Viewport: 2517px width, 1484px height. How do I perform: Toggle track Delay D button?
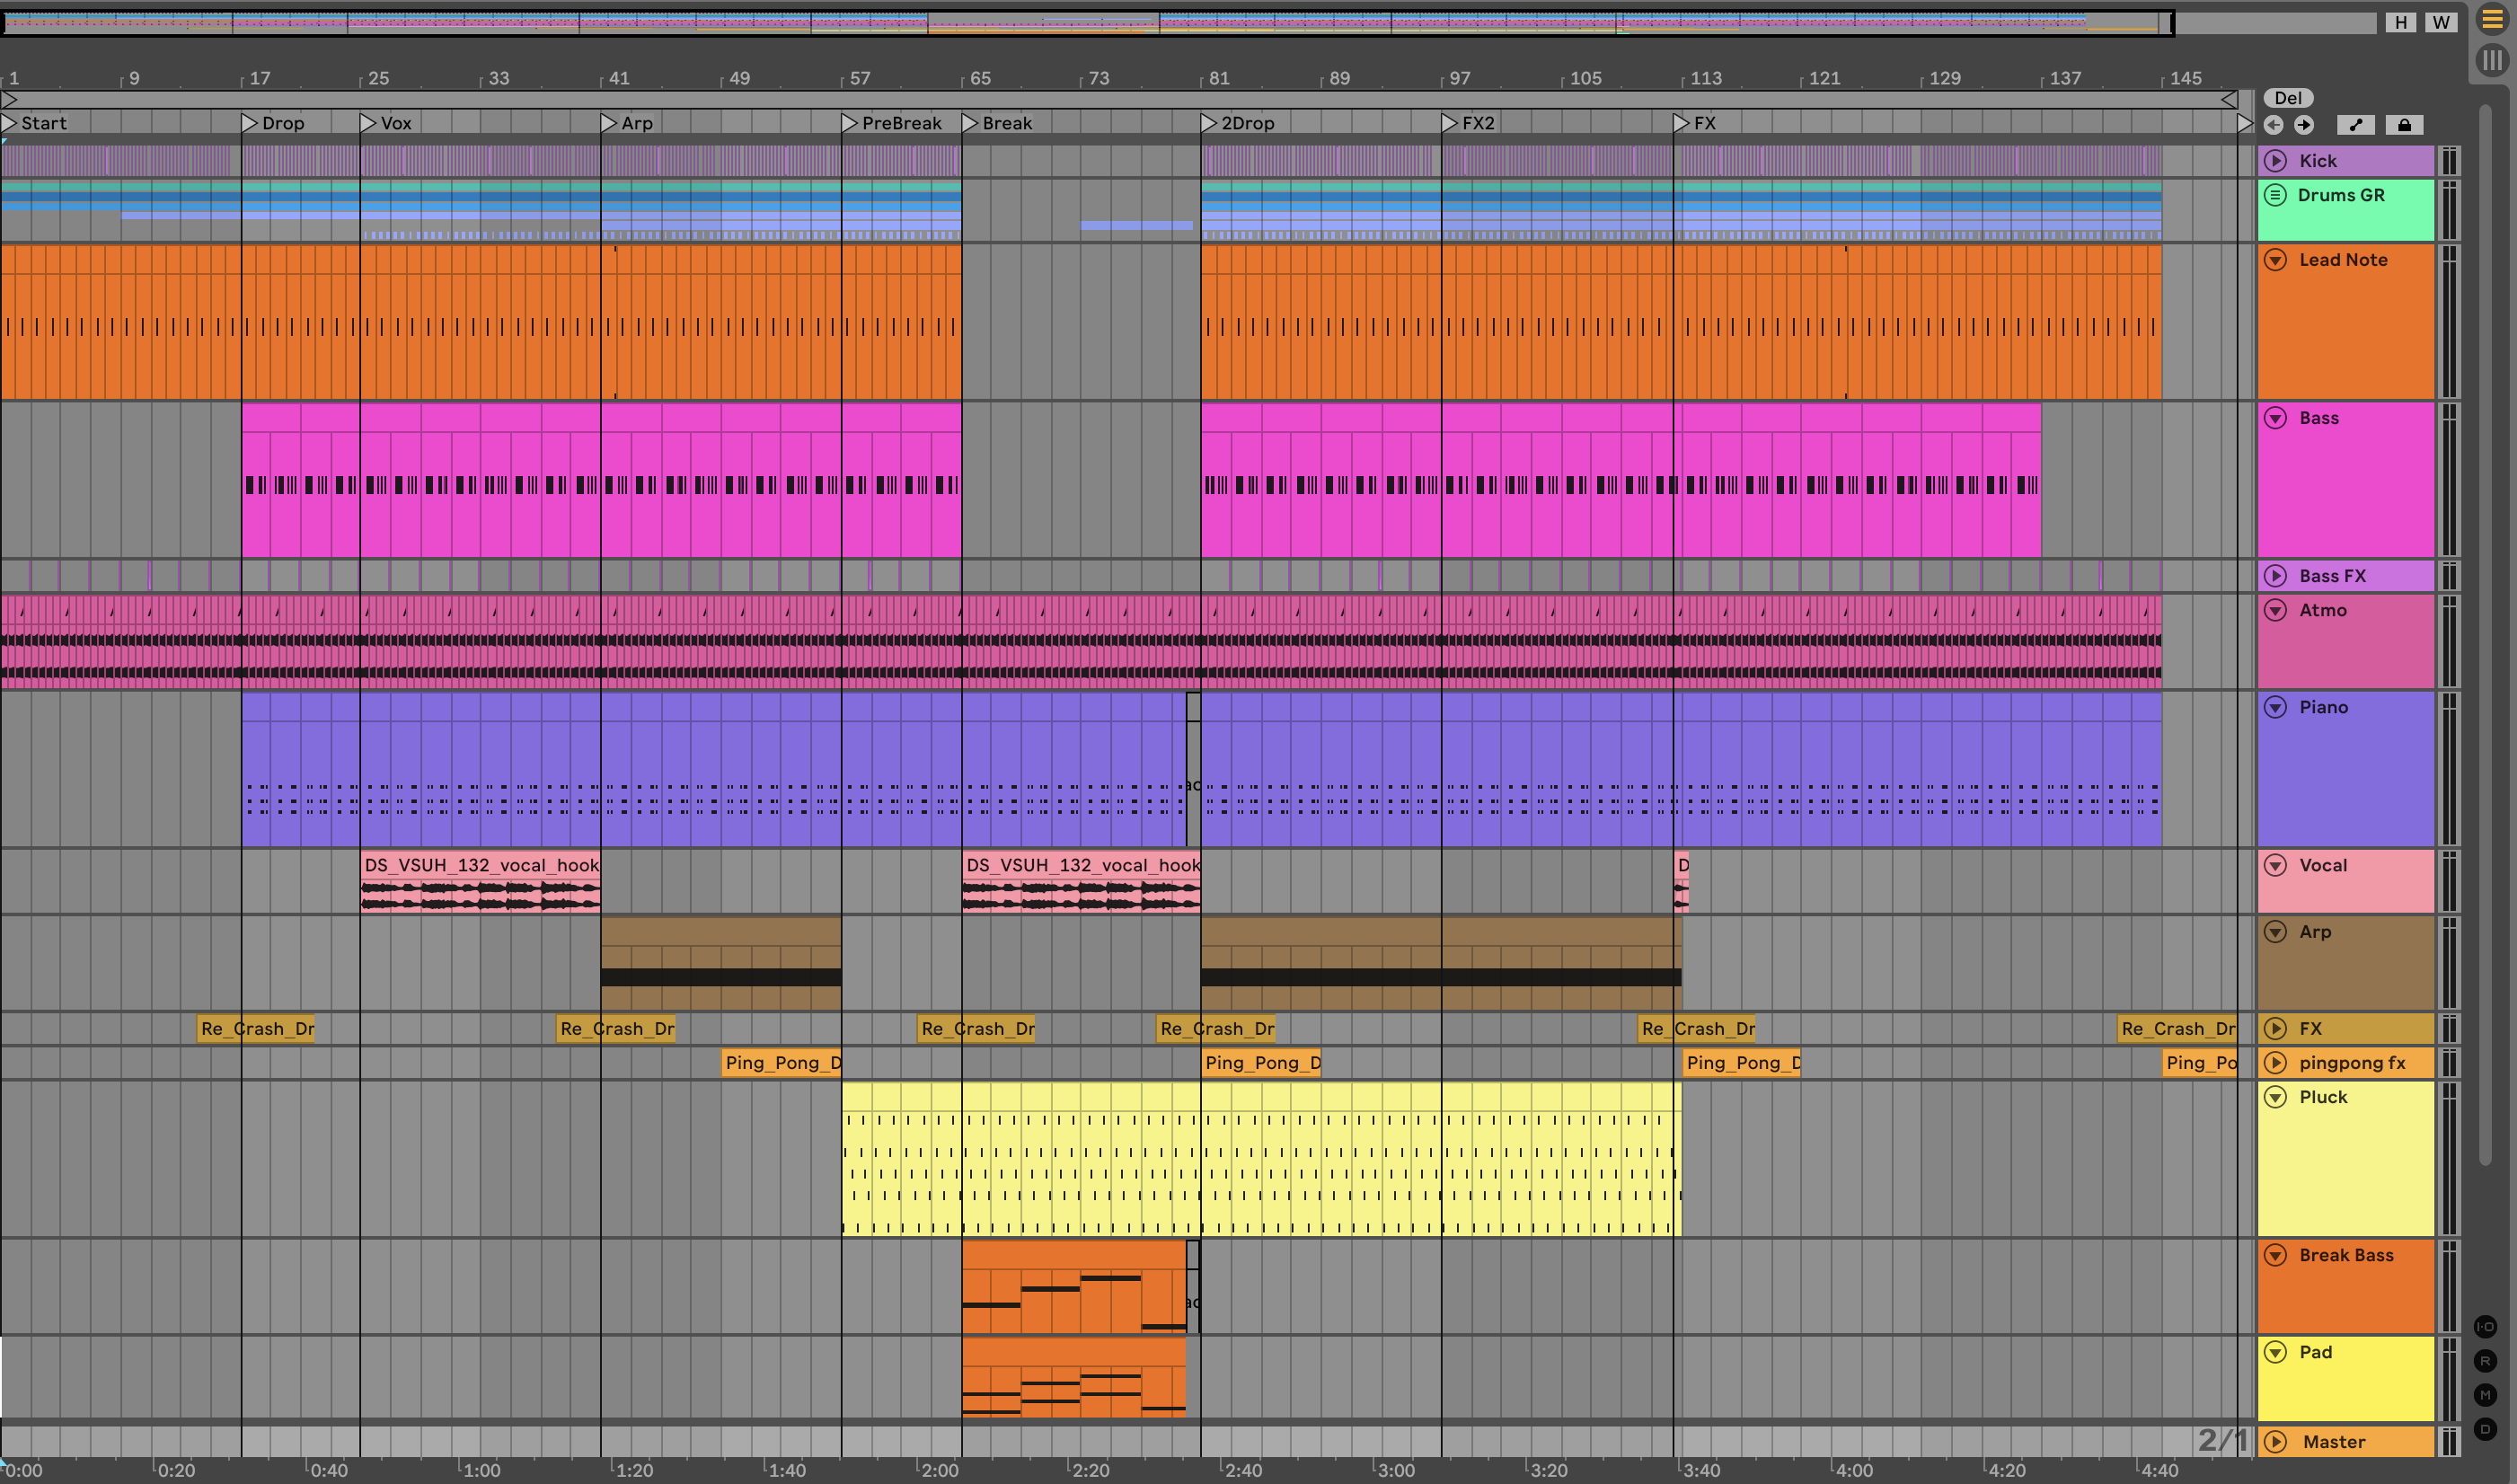coord(2485,1429)
